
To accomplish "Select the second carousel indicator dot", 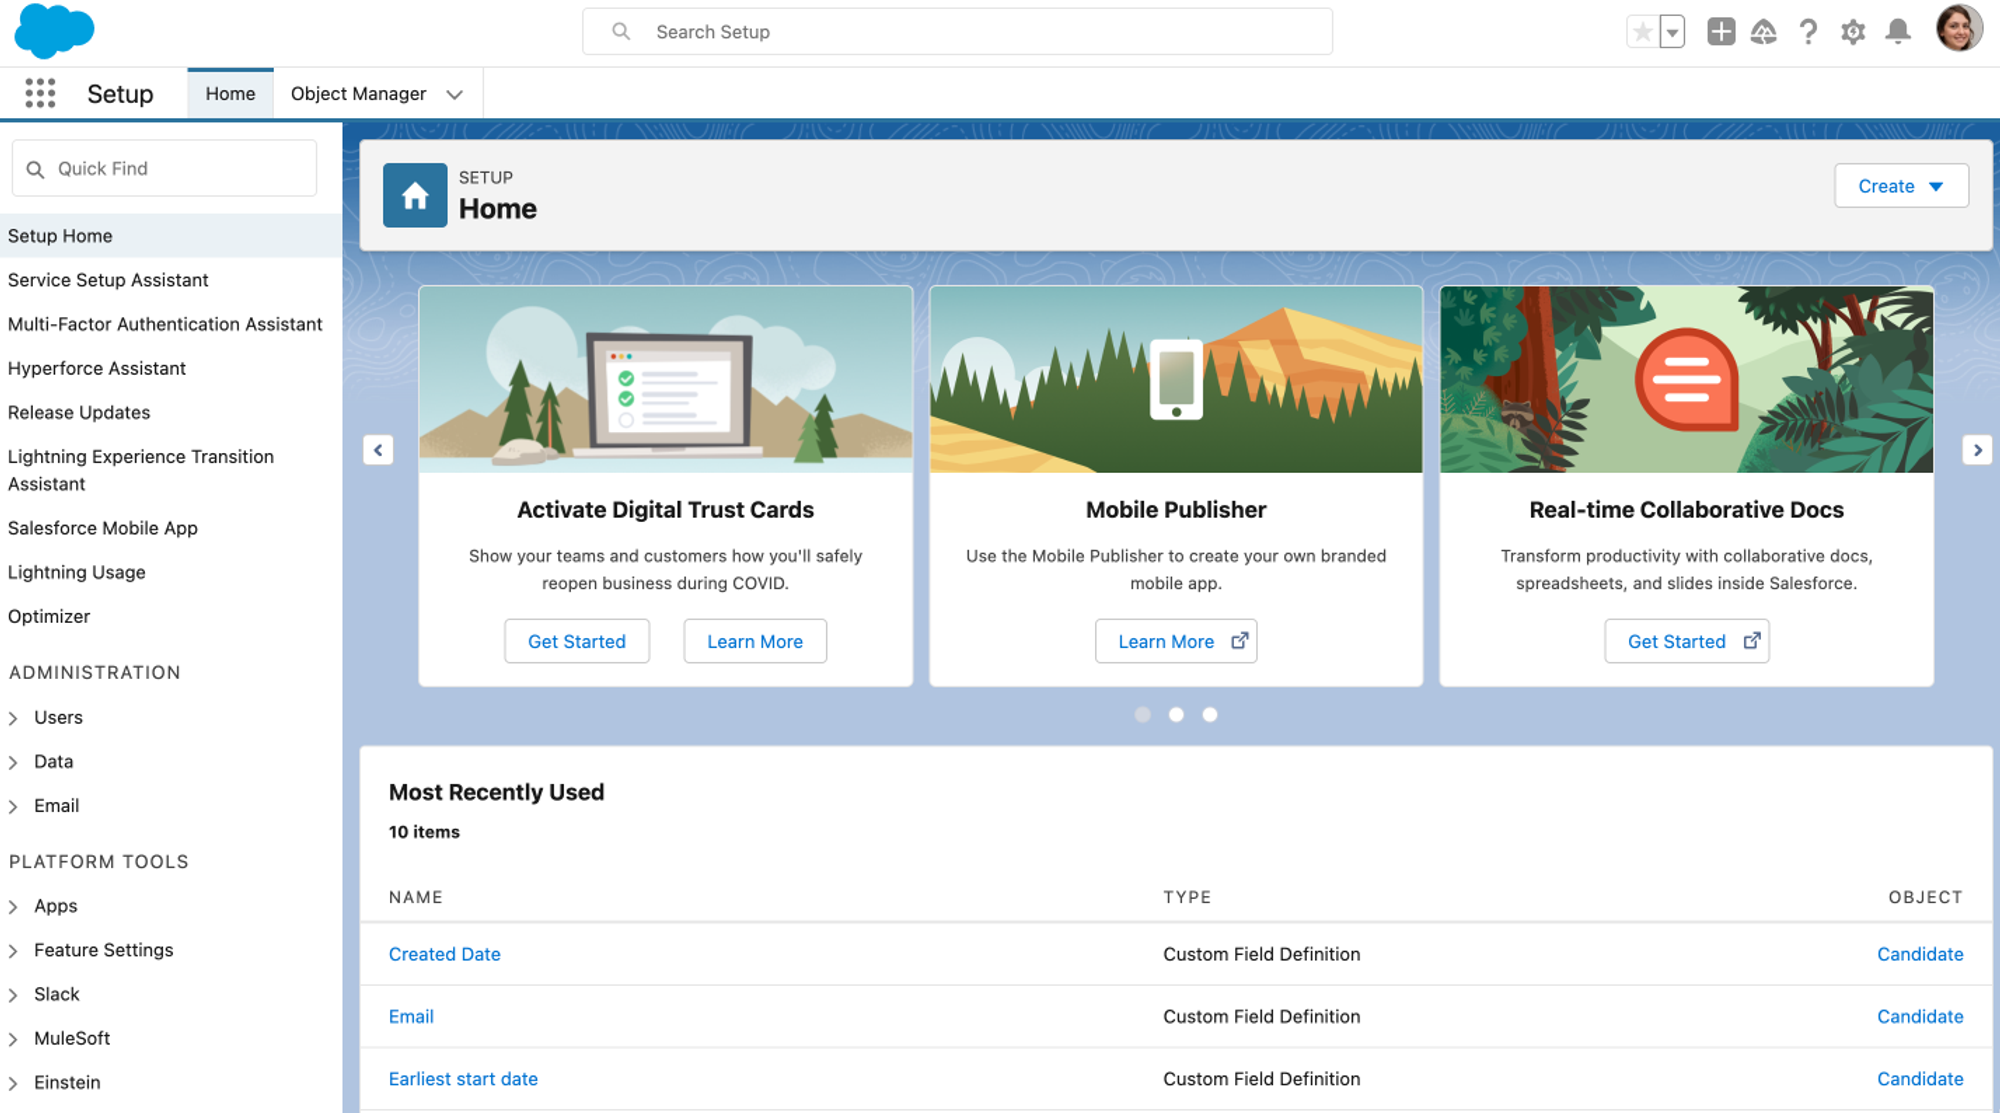I will (x=1176, y=714).
